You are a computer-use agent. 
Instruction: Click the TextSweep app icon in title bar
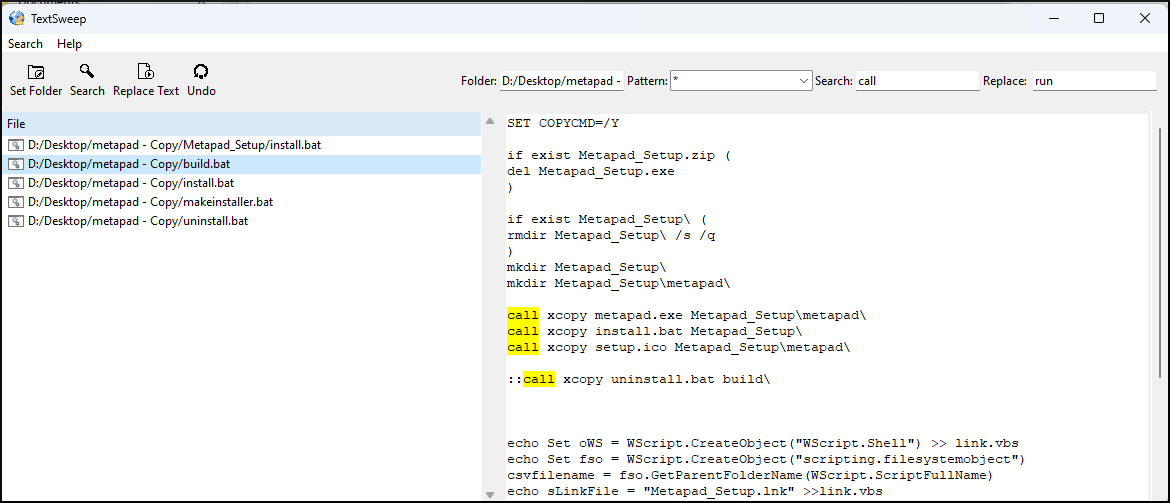[16, 18]
